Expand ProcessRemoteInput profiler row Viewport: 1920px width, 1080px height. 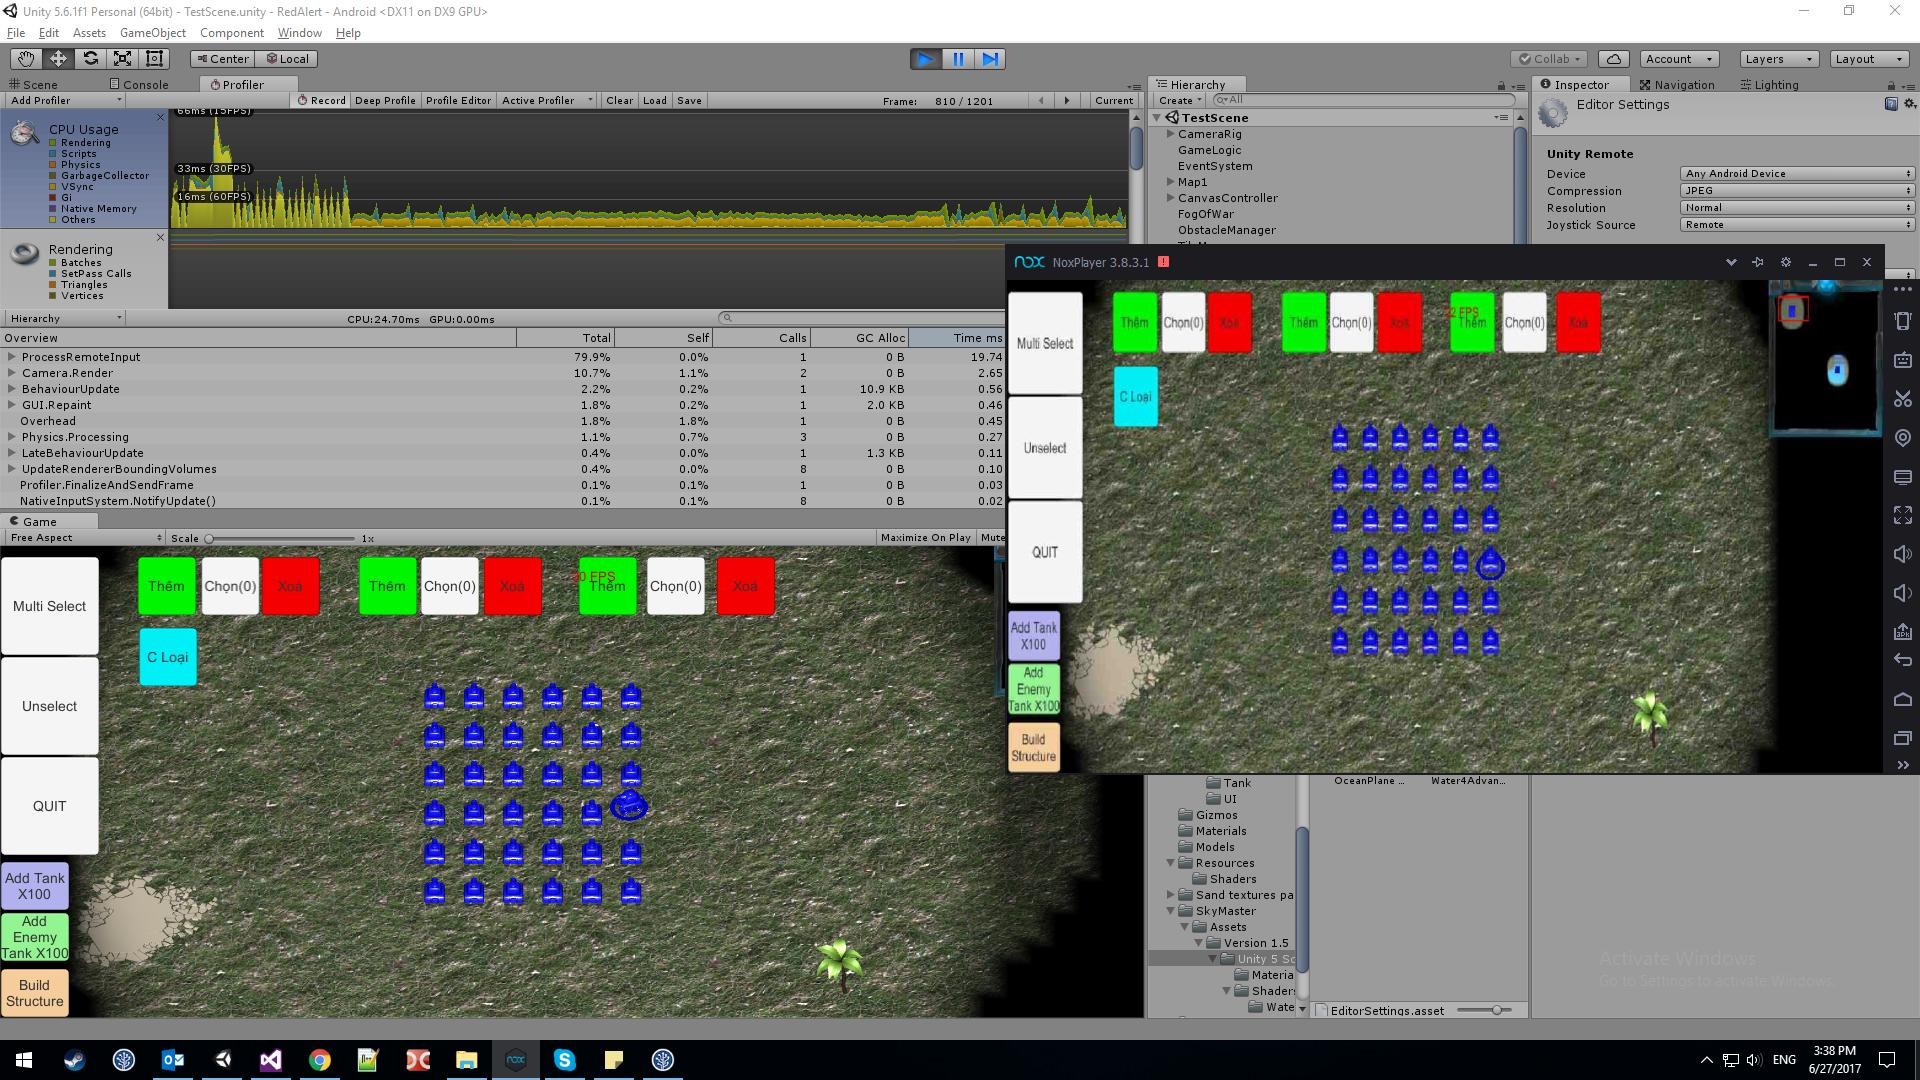pyautogui.click(x=11, y=357)
